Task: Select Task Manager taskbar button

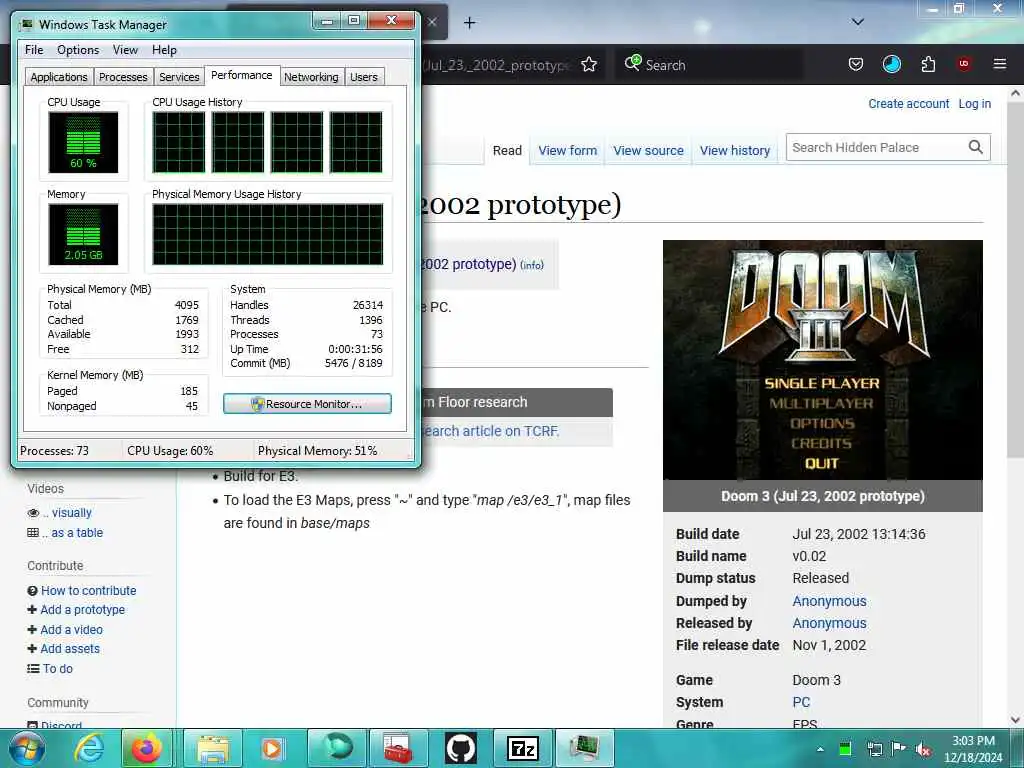Action: [x=584, y=748]
